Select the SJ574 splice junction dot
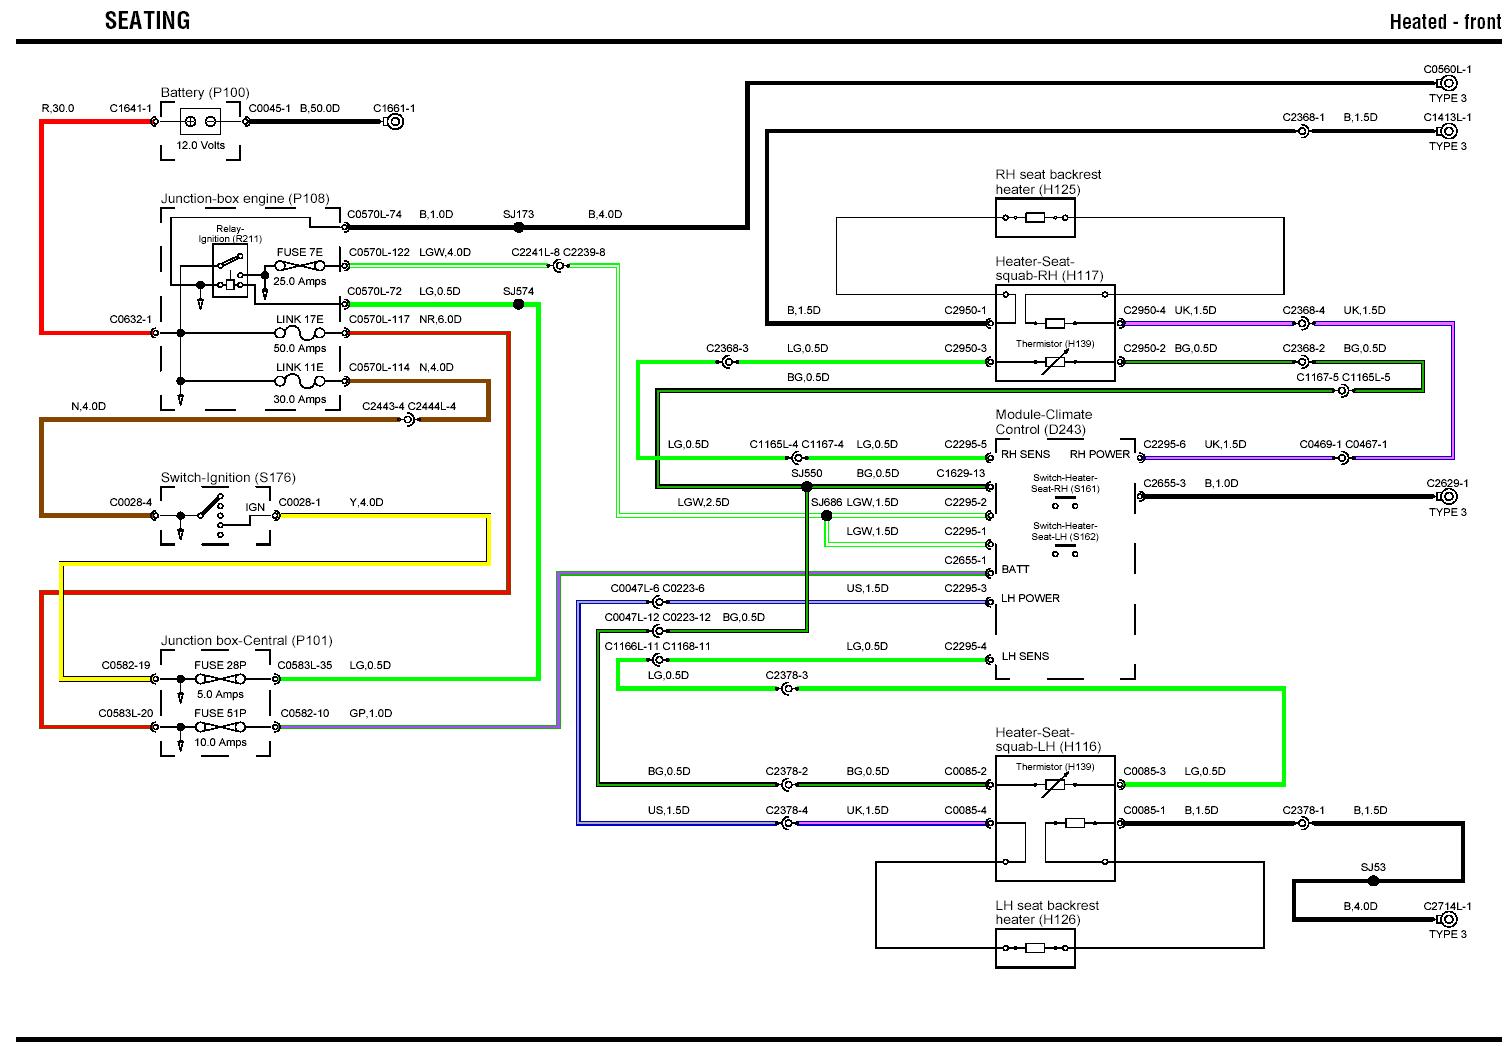Image resolution: width=1510 pixels, height=1046 pixels. pos(518,304)
